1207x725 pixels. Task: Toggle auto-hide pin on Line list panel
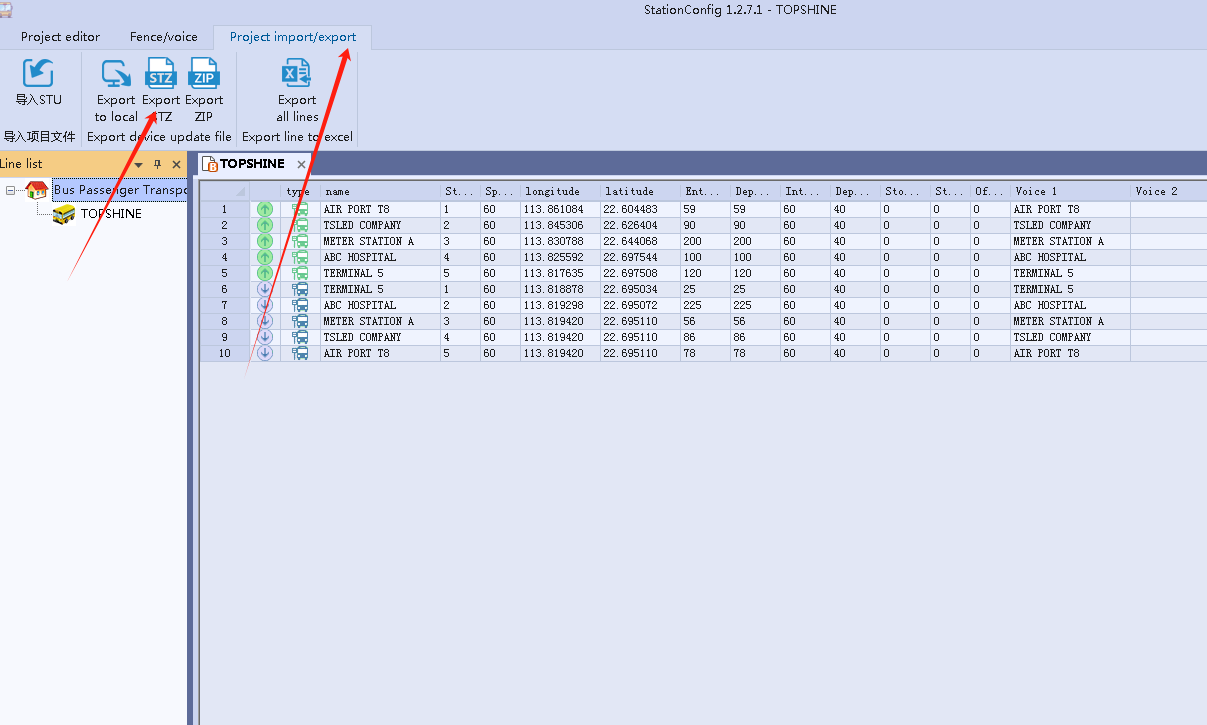point(157,165)
